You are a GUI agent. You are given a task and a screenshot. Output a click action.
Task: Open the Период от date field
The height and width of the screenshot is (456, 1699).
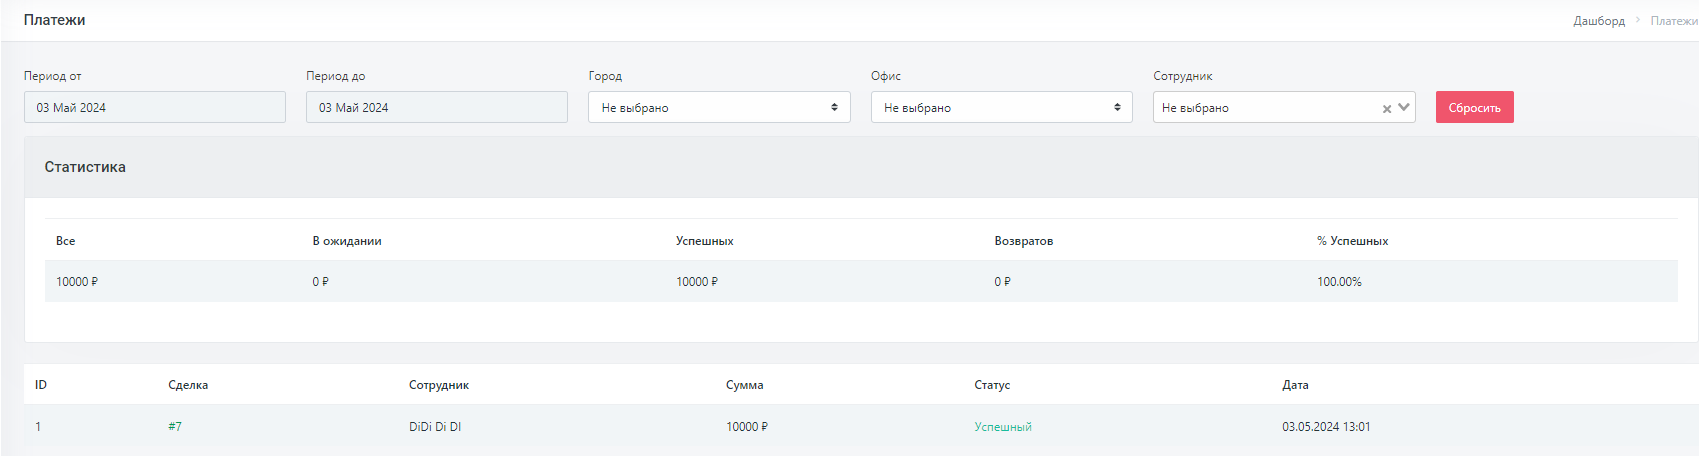(x=155, y=107)
